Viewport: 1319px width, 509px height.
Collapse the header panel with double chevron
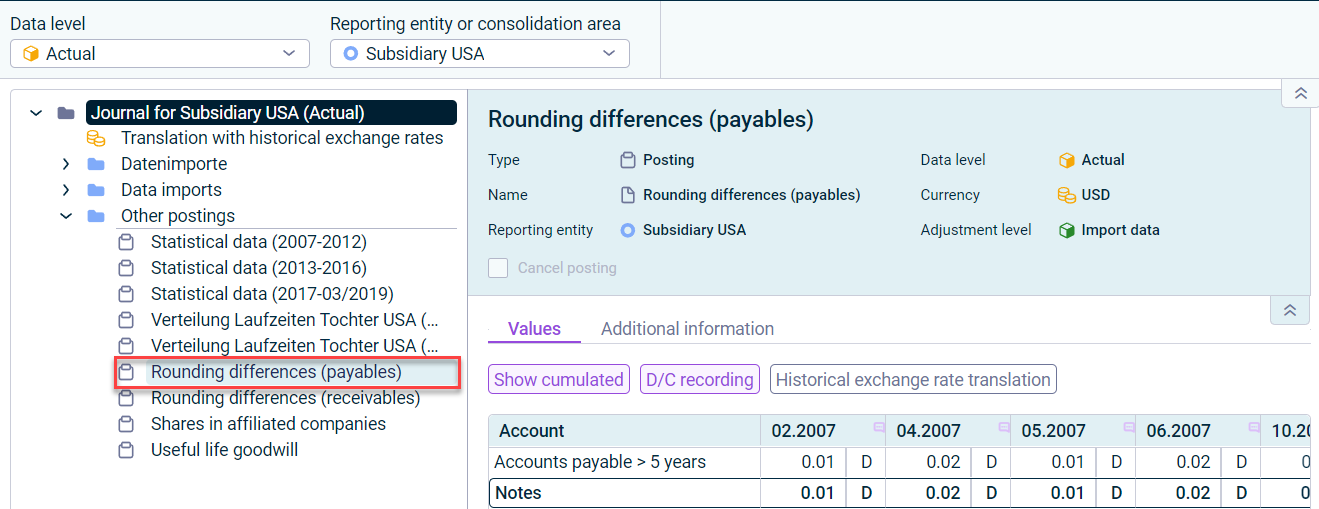pos(1300,93)
